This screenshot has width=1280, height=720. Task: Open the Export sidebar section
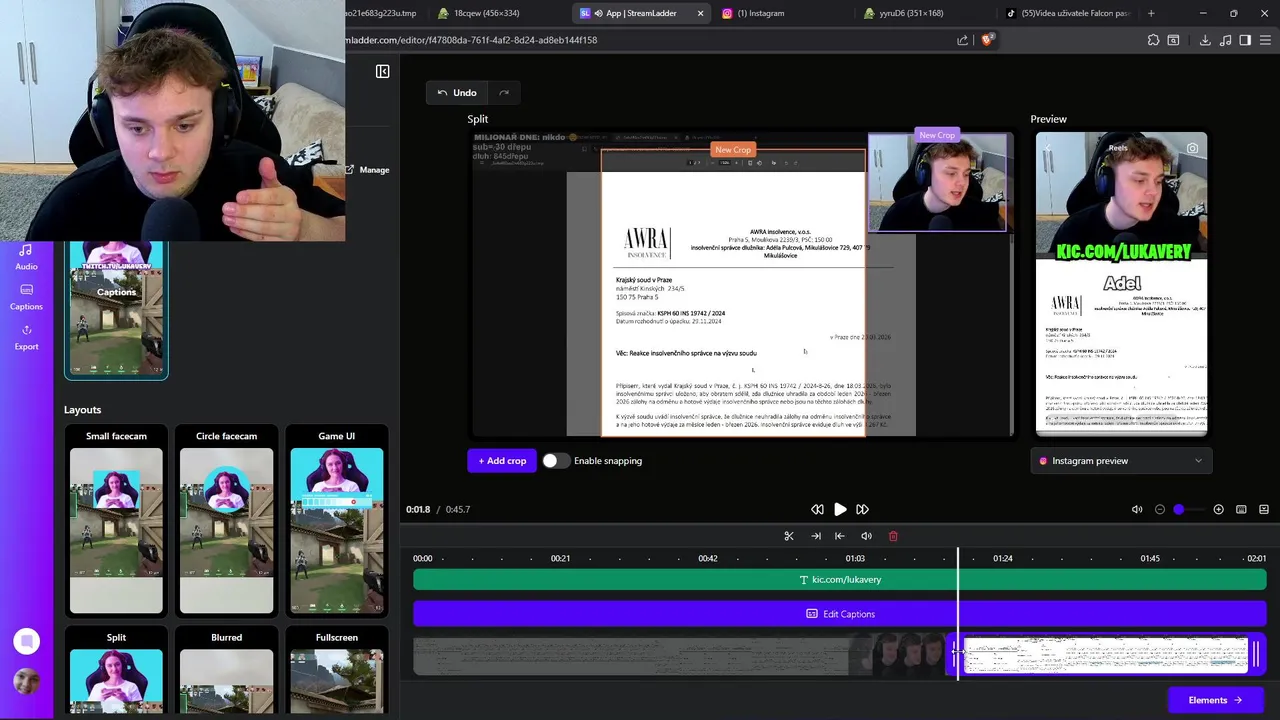[26, 338]
